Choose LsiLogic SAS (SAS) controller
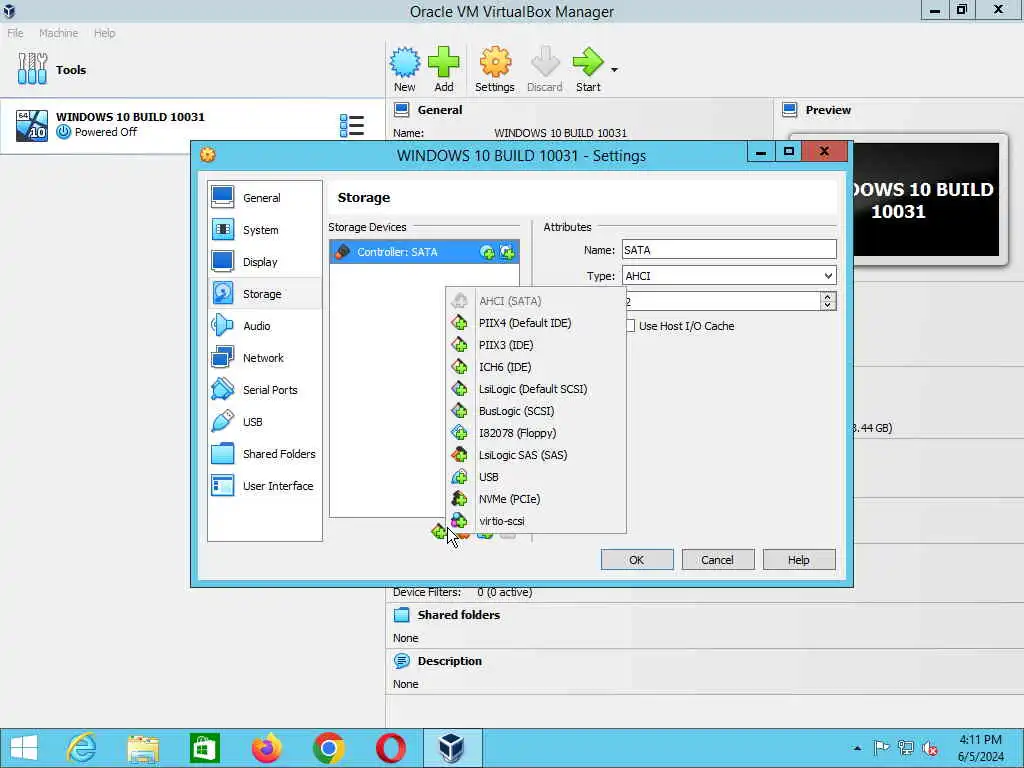 coord(536,455)
